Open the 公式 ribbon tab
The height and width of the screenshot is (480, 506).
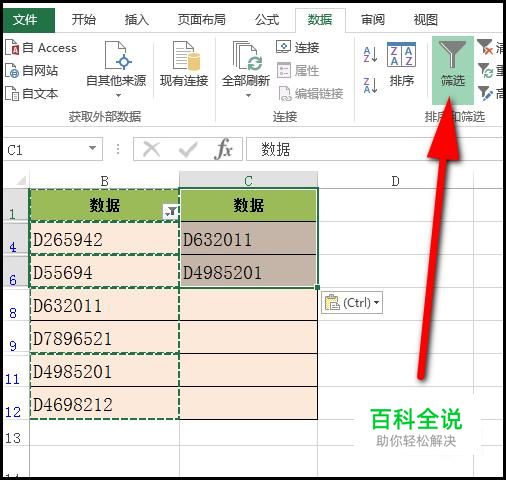pyautogui.click(x=267, y=20)
